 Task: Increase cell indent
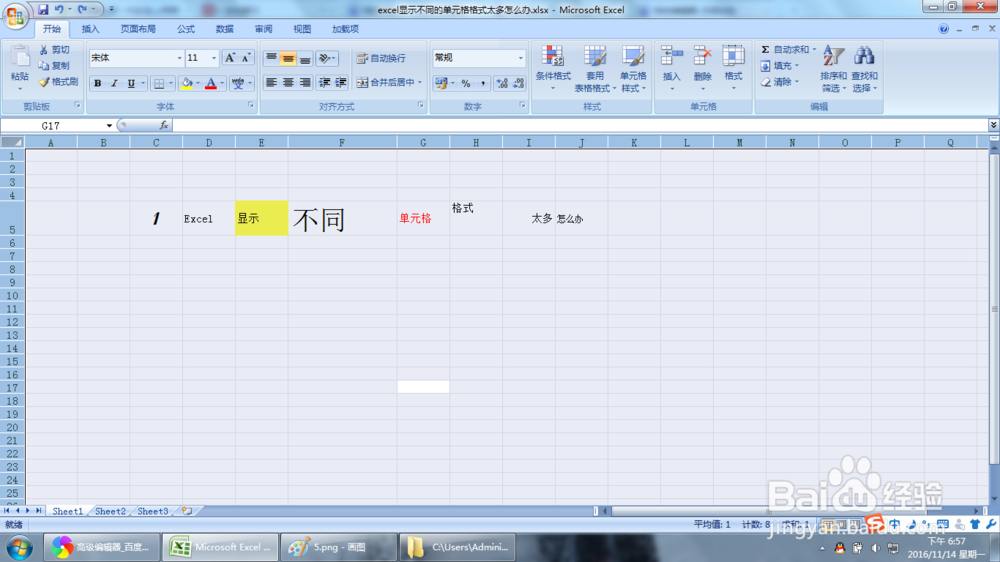tap(341, 83)
